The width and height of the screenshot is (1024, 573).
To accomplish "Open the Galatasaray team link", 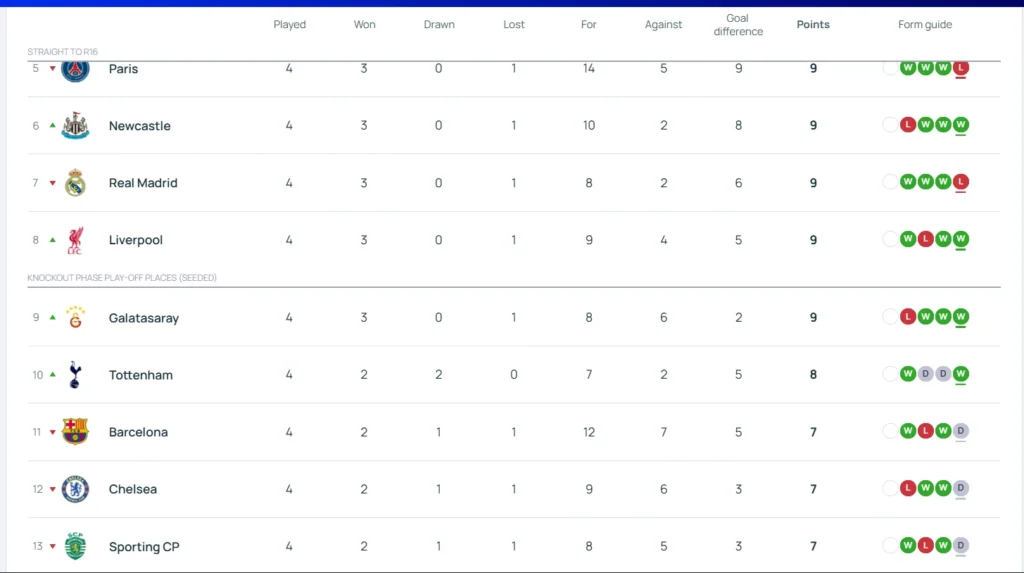I will pos(144,318).
